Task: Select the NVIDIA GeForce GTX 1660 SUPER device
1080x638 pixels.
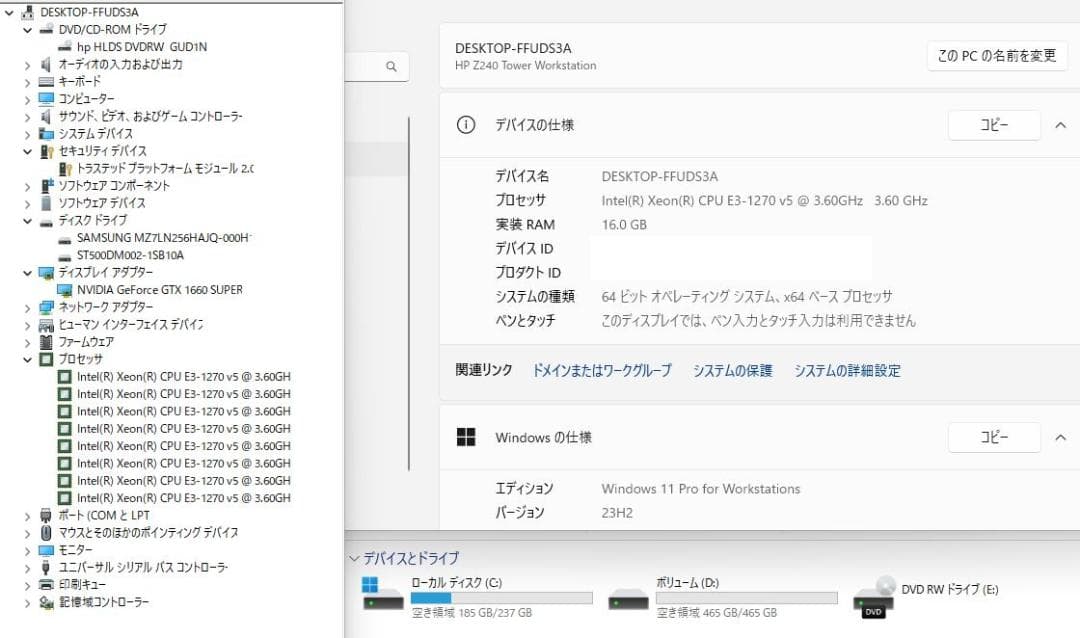Action: pos(160,289)
